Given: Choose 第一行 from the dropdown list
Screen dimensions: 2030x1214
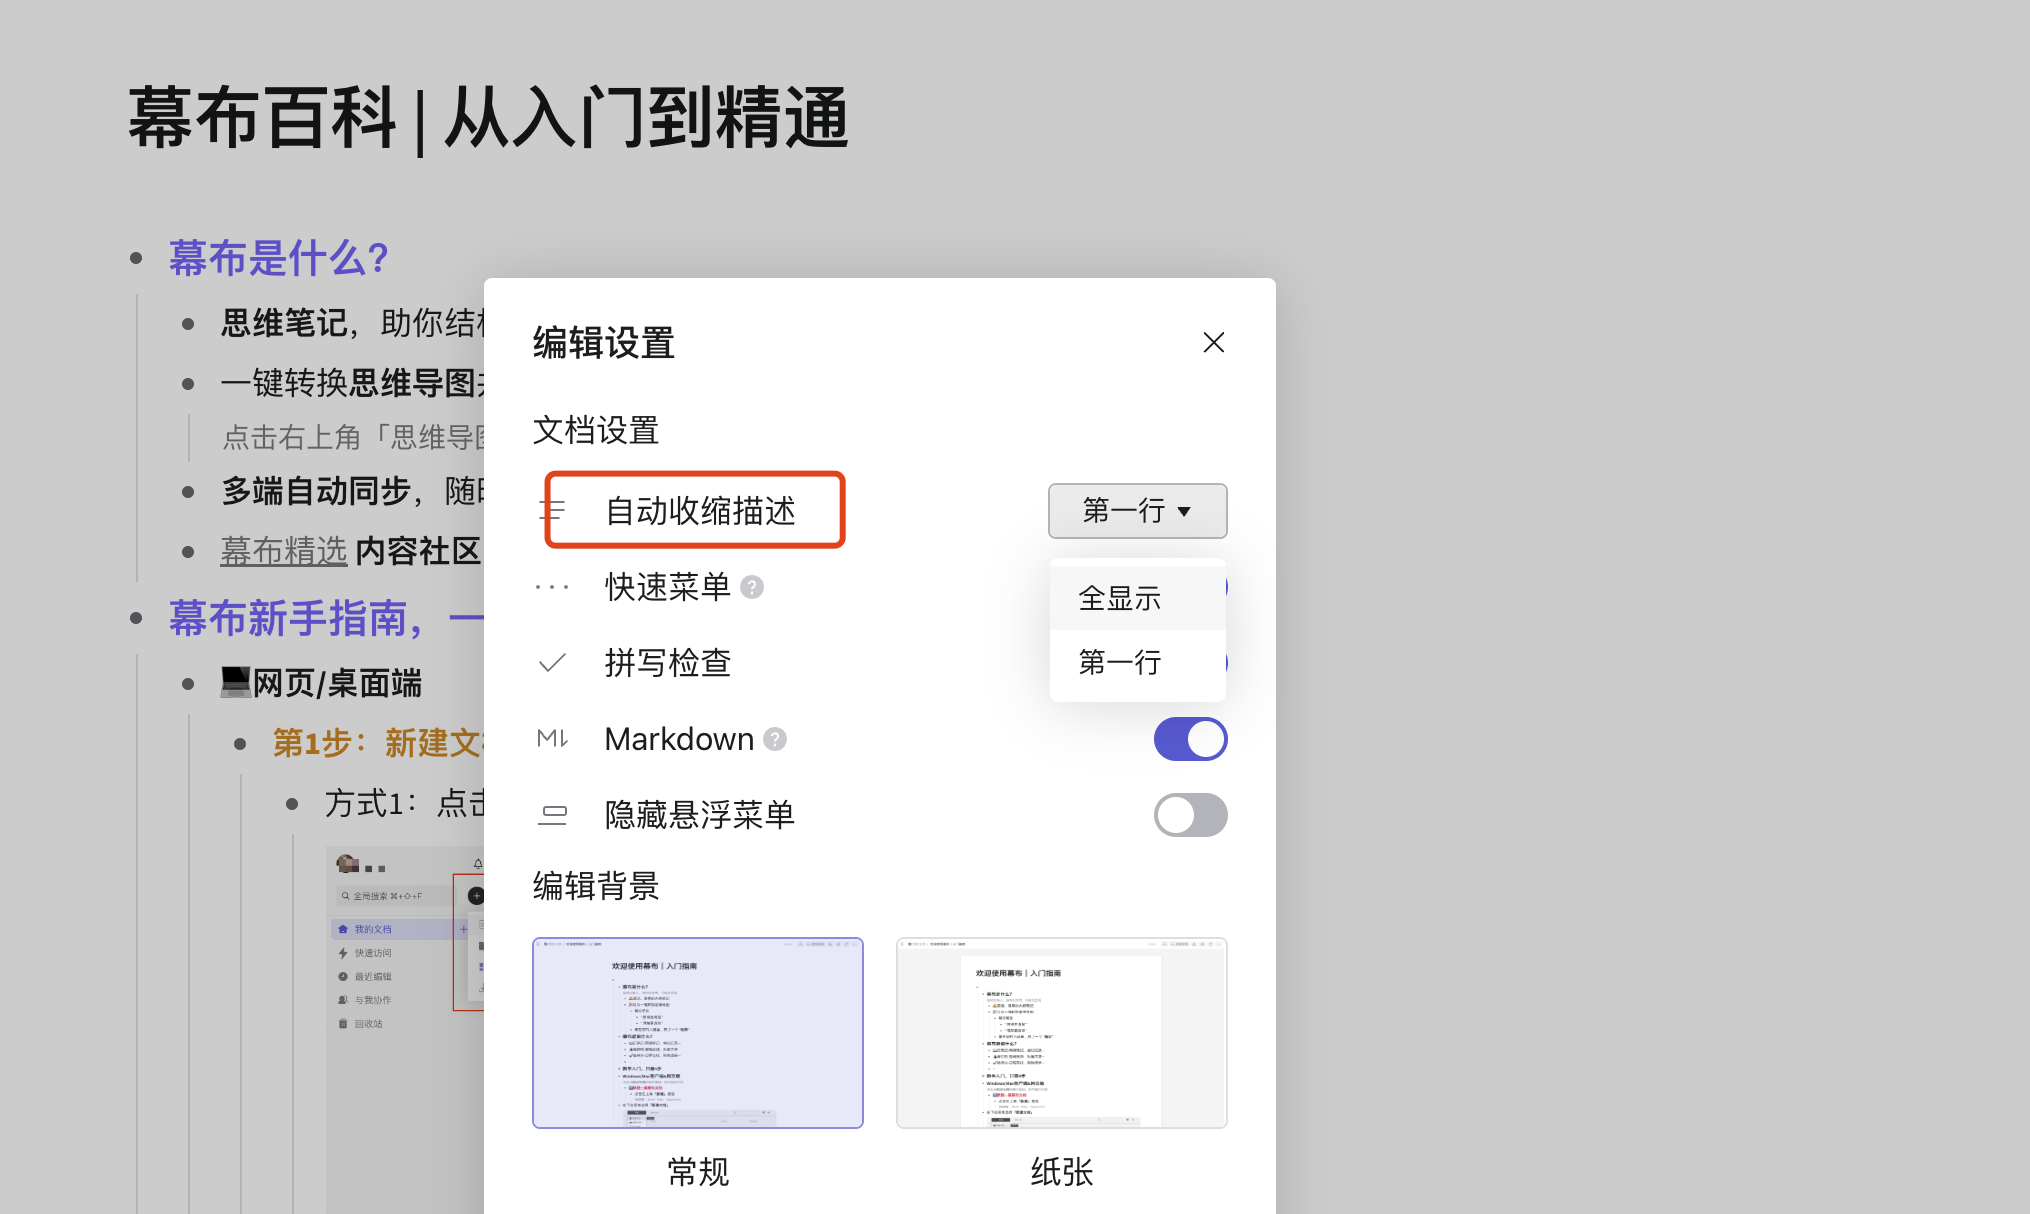Looking at the screenshot, I should point(1137,662).
